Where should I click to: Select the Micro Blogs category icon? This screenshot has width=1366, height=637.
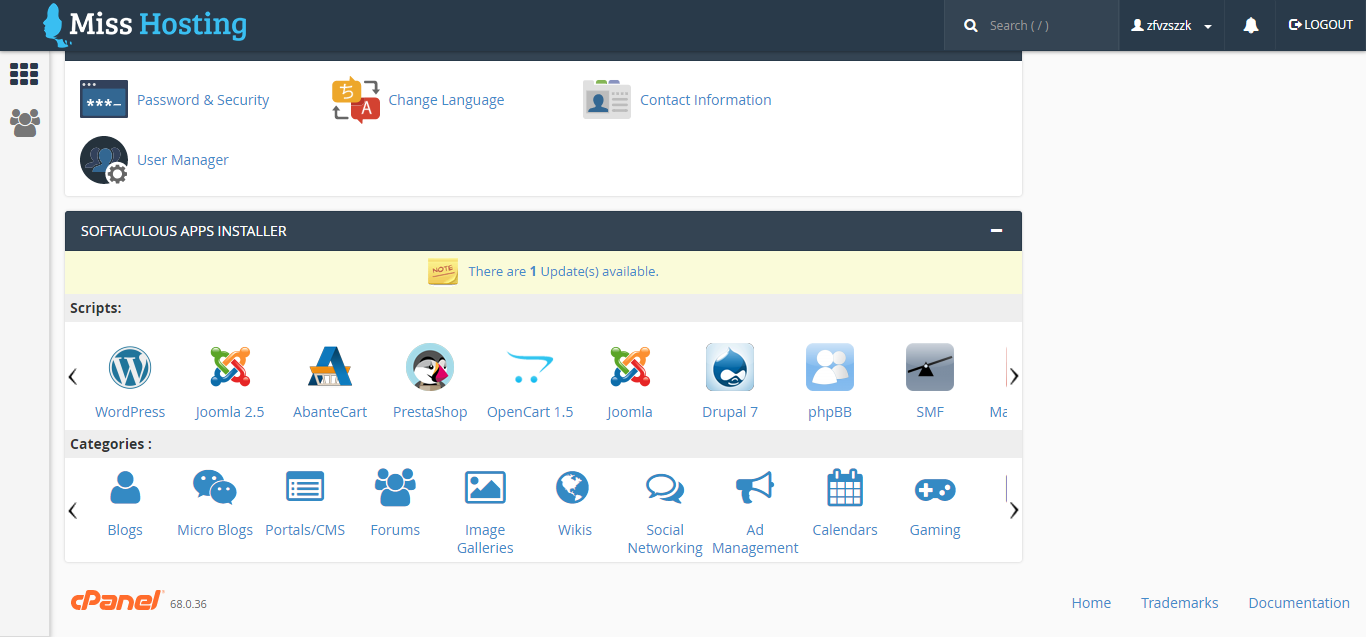[215, 488]
